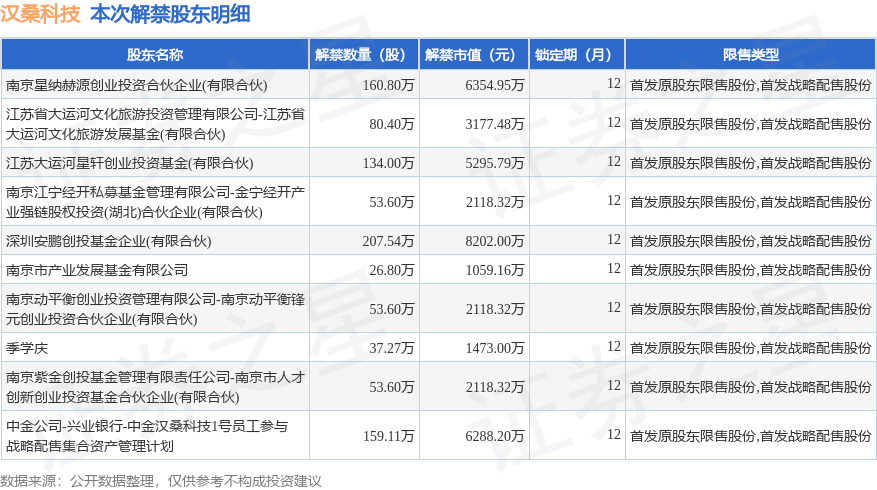877x490 pixels.
Task: Click the 解禁数量（股） column header
Action: [364, 54]
